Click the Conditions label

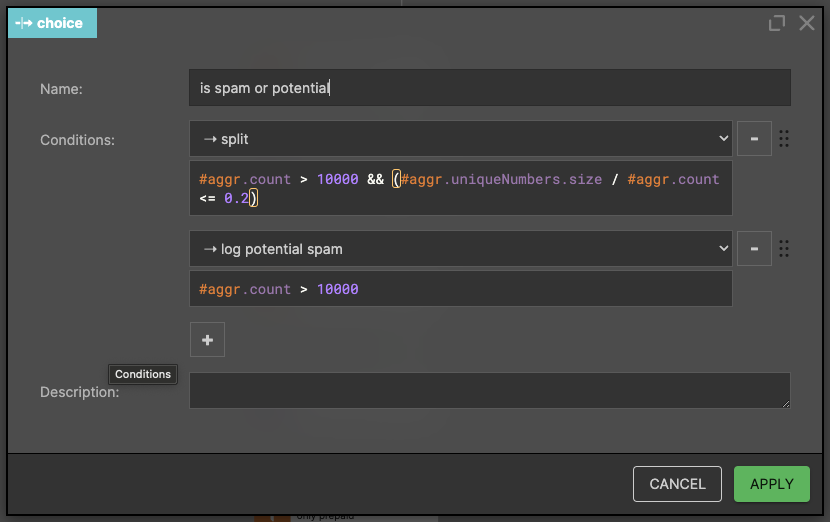point(77,140)
